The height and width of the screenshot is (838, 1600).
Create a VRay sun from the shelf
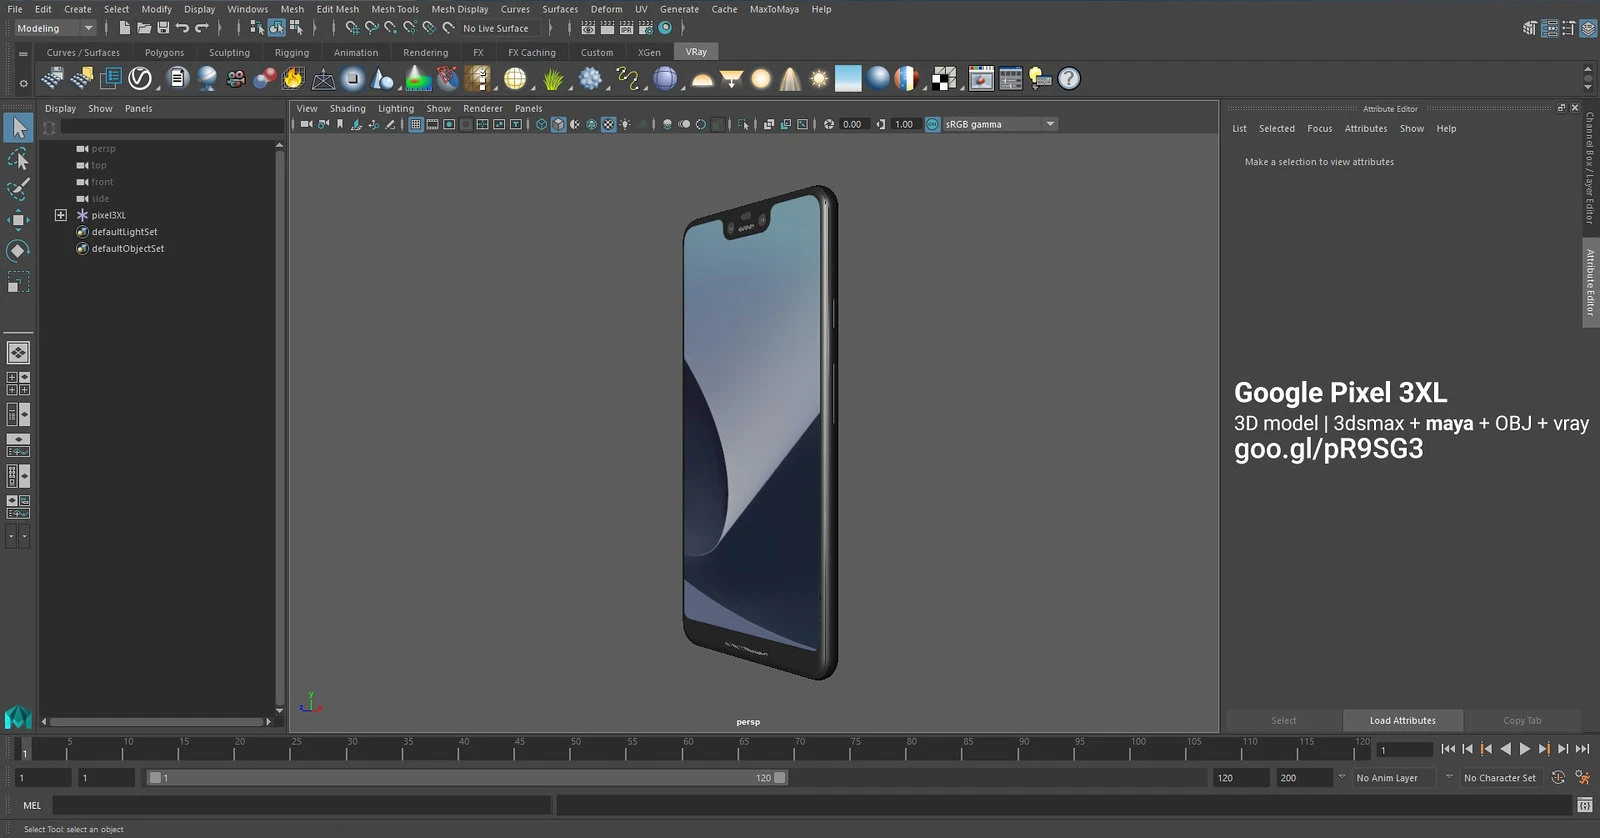click(x=819, y=78)
